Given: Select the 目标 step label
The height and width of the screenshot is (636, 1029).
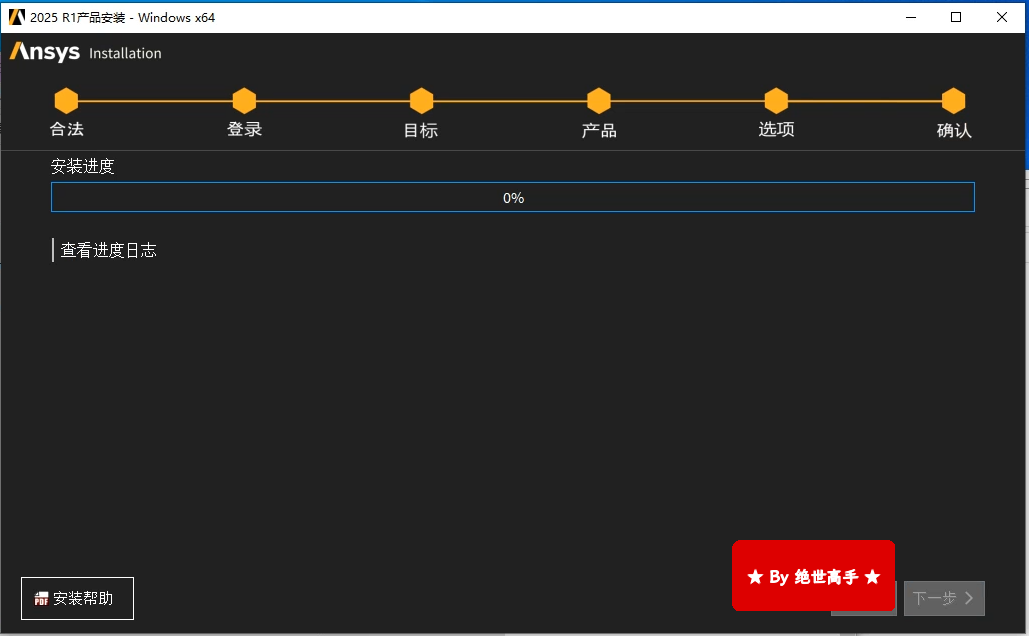Looking at the screenshot, I should point(421,130).
